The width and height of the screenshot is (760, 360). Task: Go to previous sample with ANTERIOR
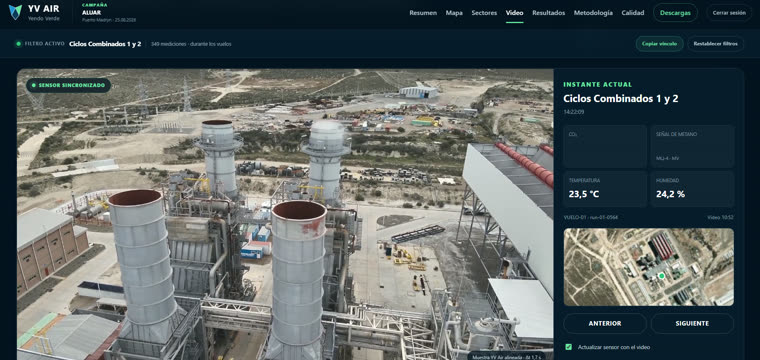[x=604, y=323]
